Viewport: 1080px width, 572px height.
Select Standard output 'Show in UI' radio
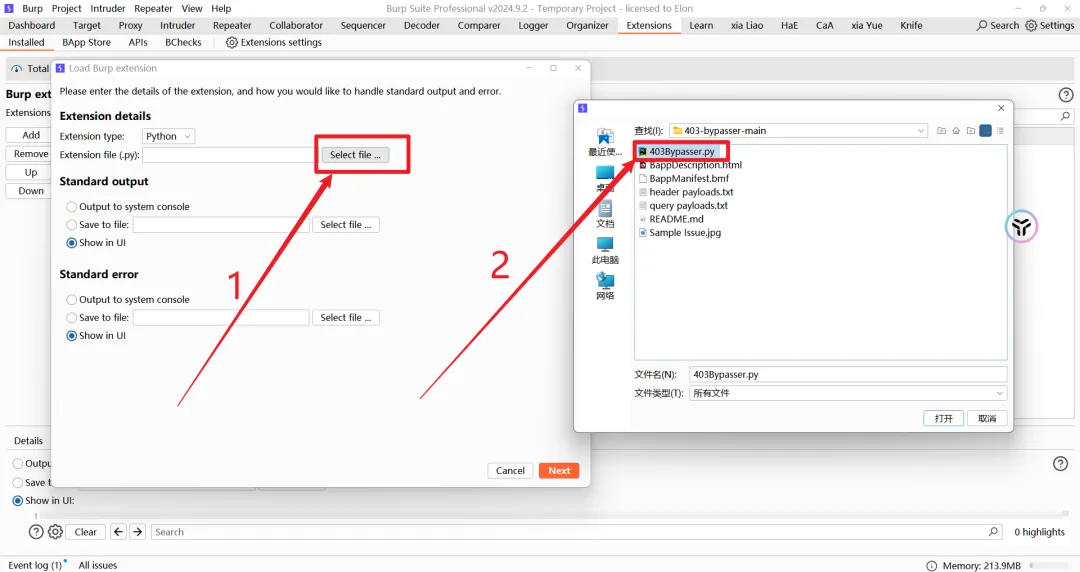pos(72,243)
